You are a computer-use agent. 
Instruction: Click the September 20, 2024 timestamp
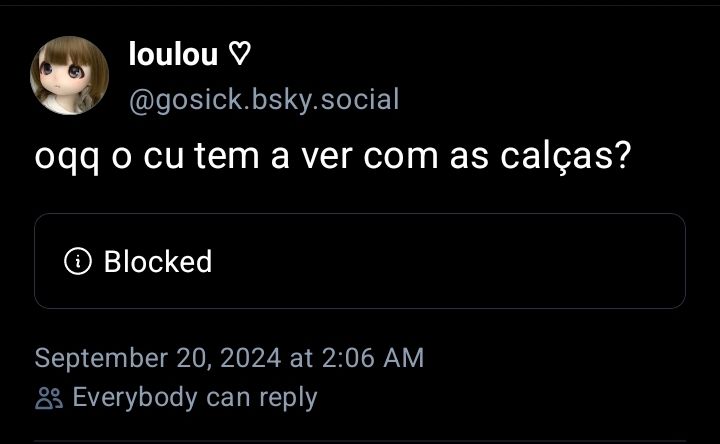pyautogui.click(x=229, y=358)
